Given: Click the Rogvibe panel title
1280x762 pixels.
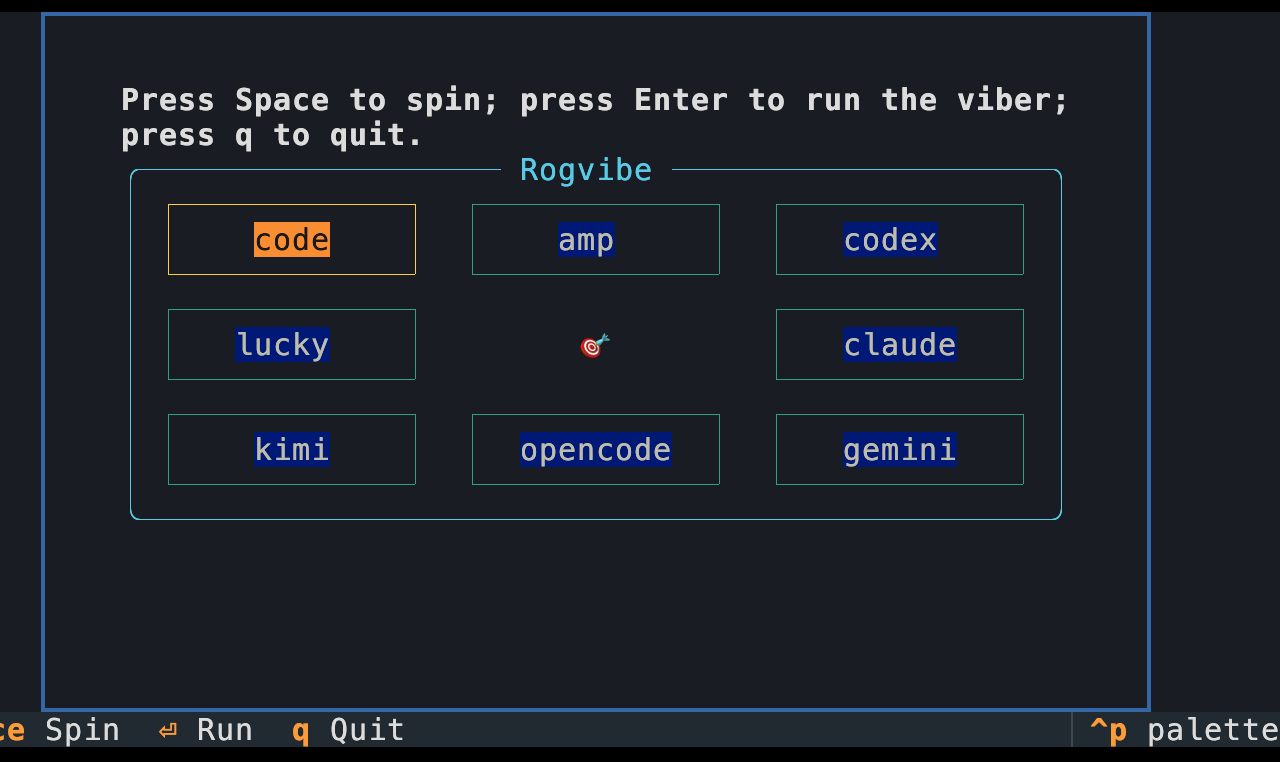Looking at the screenshot, I should (x=586, y=170).
